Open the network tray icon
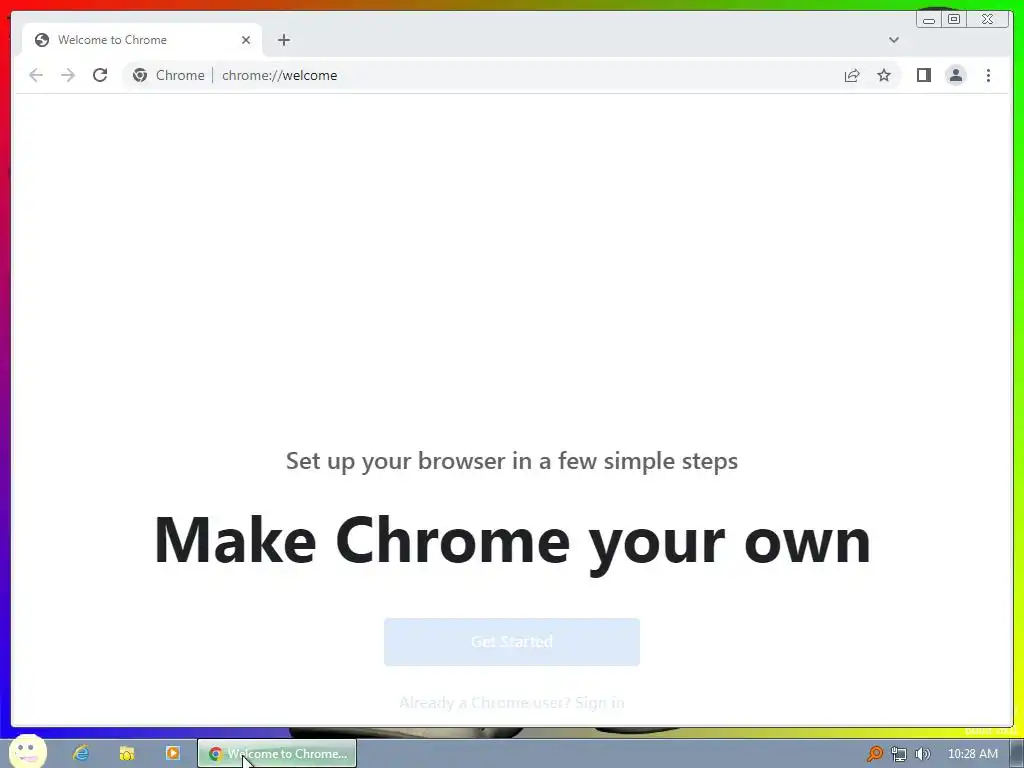Image resolution: width=1024 pixels, height=768 pixels. click(899, 754)
